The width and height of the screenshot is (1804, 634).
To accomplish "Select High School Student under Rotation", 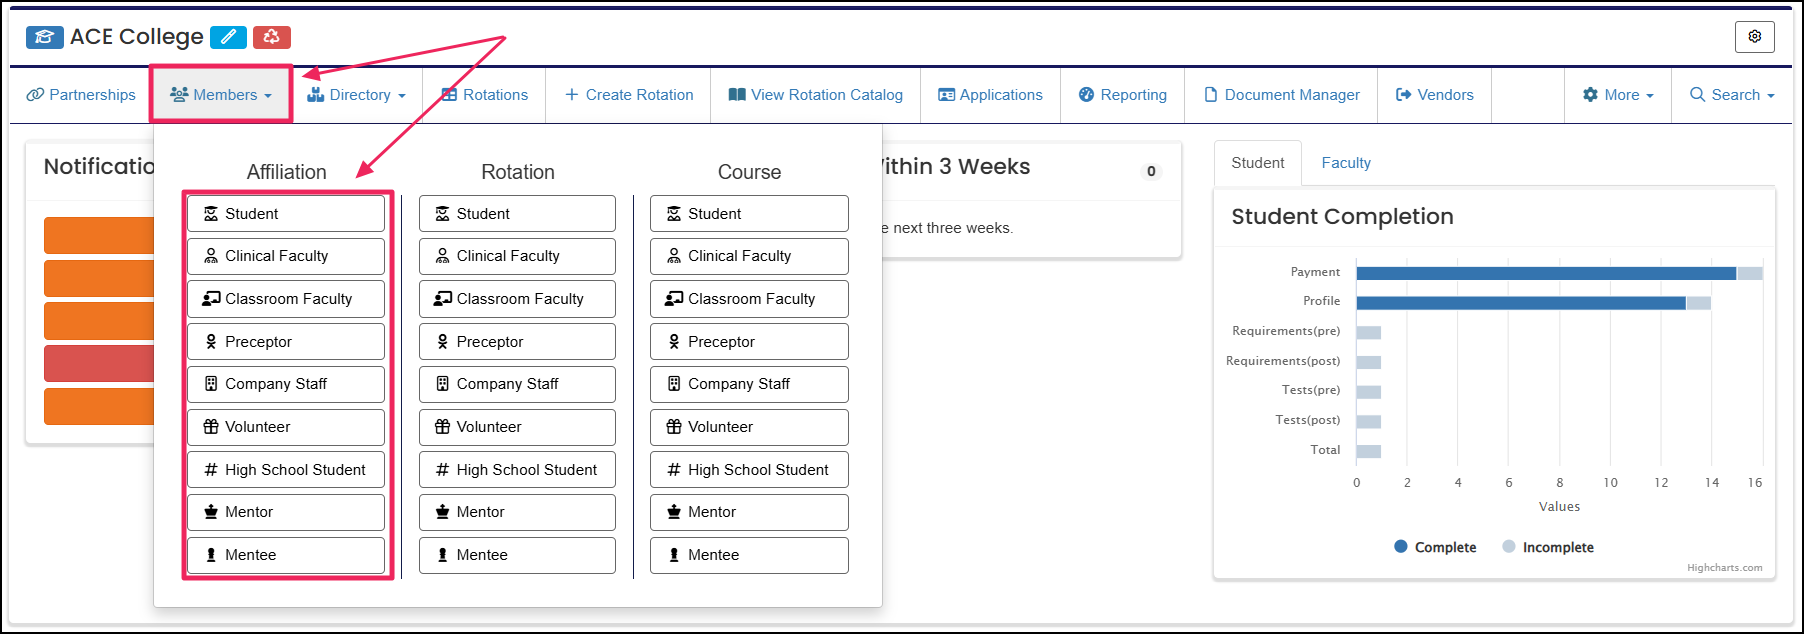I will 517,470.
